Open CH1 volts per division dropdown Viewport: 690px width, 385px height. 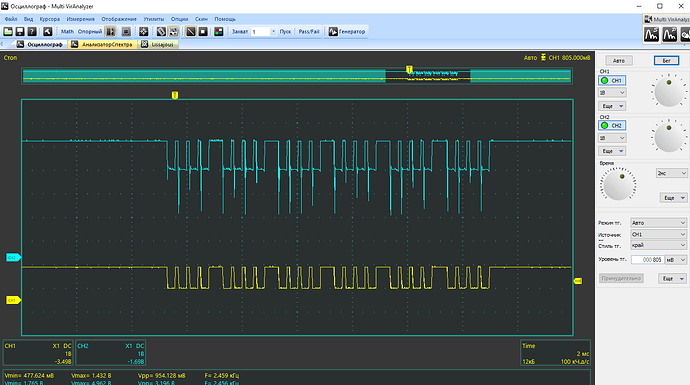coord(612,93)
